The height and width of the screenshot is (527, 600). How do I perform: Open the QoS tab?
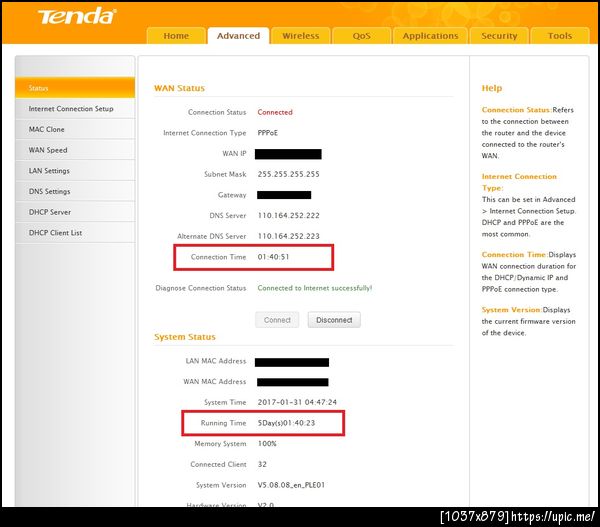coord(361,36)
